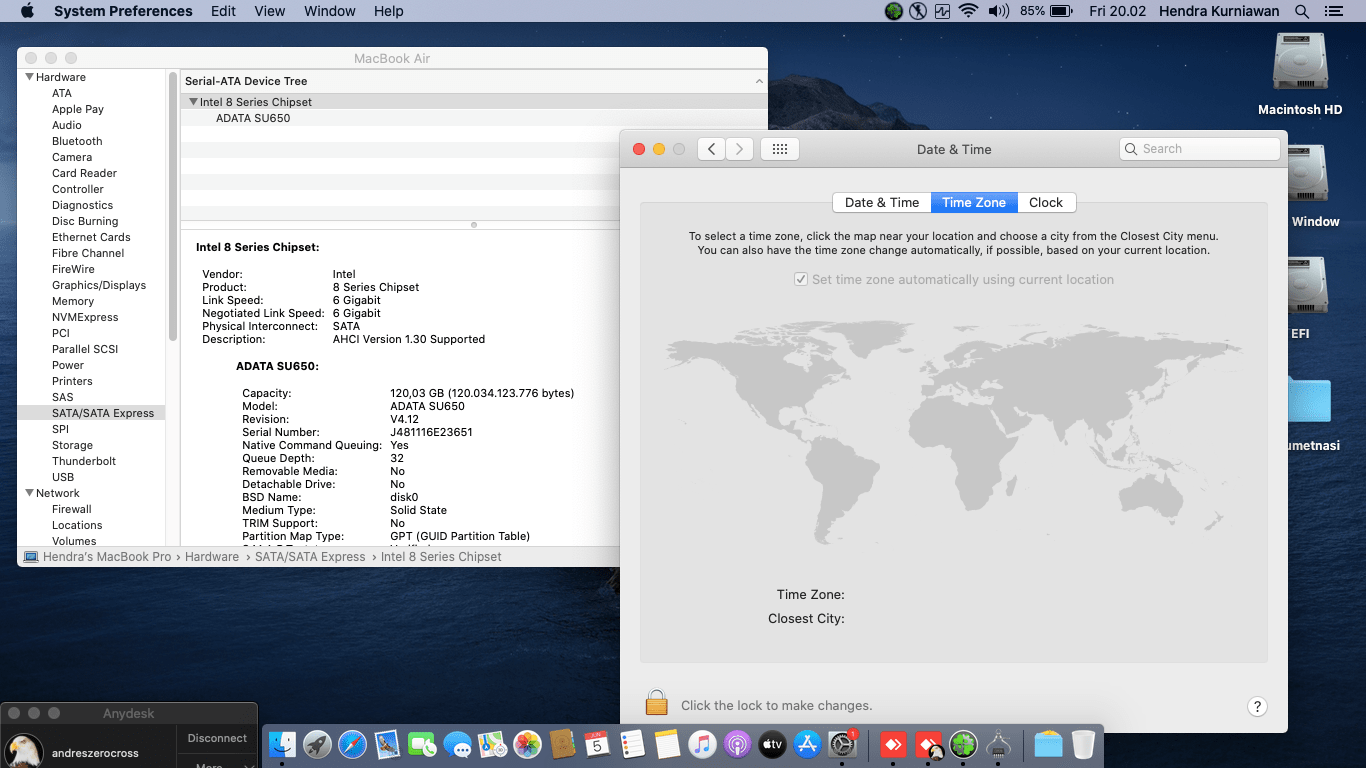This screenshot has width=1366, height=768.
Task: Open Safari in the Dock
Action: click(353, 744)
